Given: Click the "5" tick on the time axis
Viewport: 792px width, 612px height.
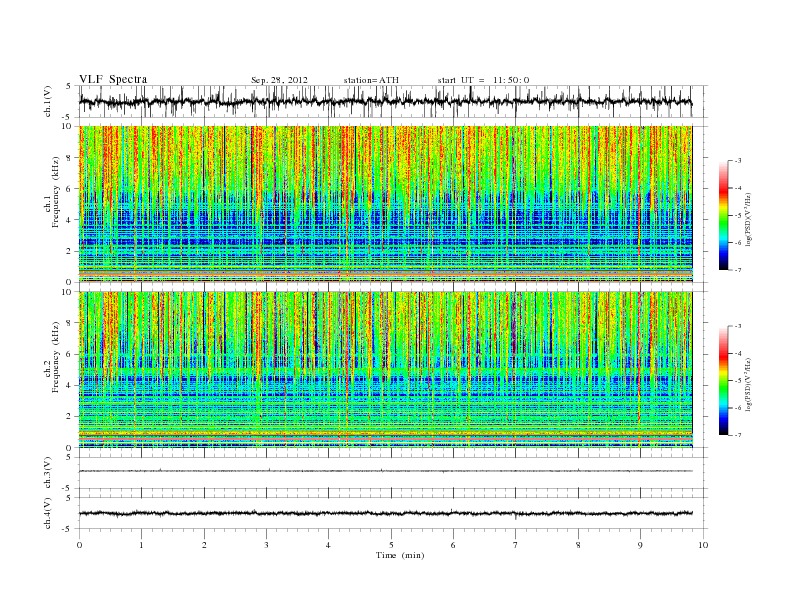Looking at the screenshot, I should click(x=391, y=545).
